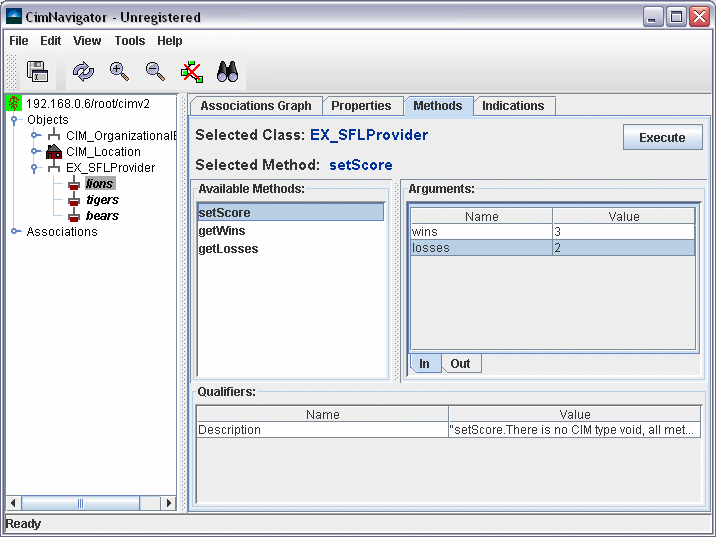Open the Tools menu
The image size is (716, 537).
click(x=130, y=41)
